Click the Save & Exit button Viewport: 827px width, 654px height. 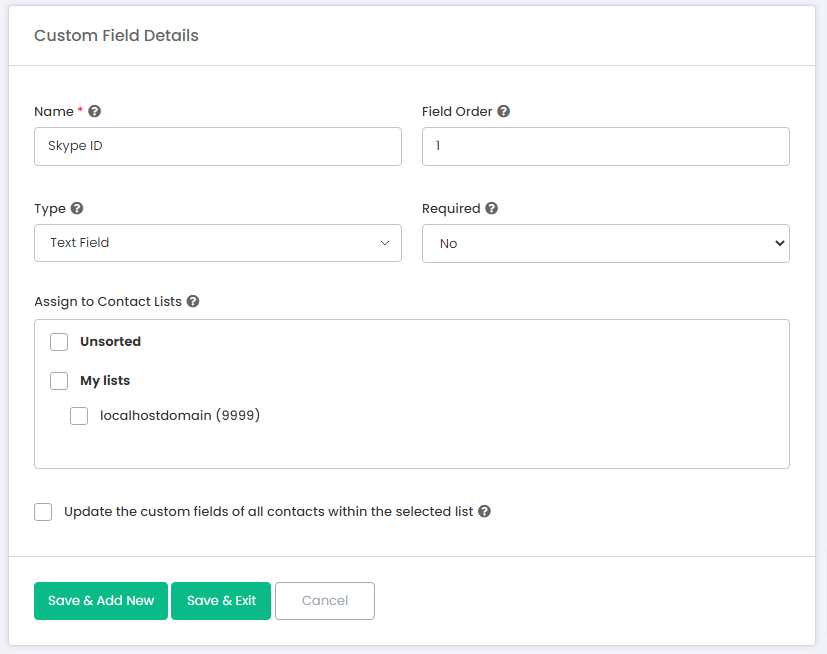tap(221, 601)
